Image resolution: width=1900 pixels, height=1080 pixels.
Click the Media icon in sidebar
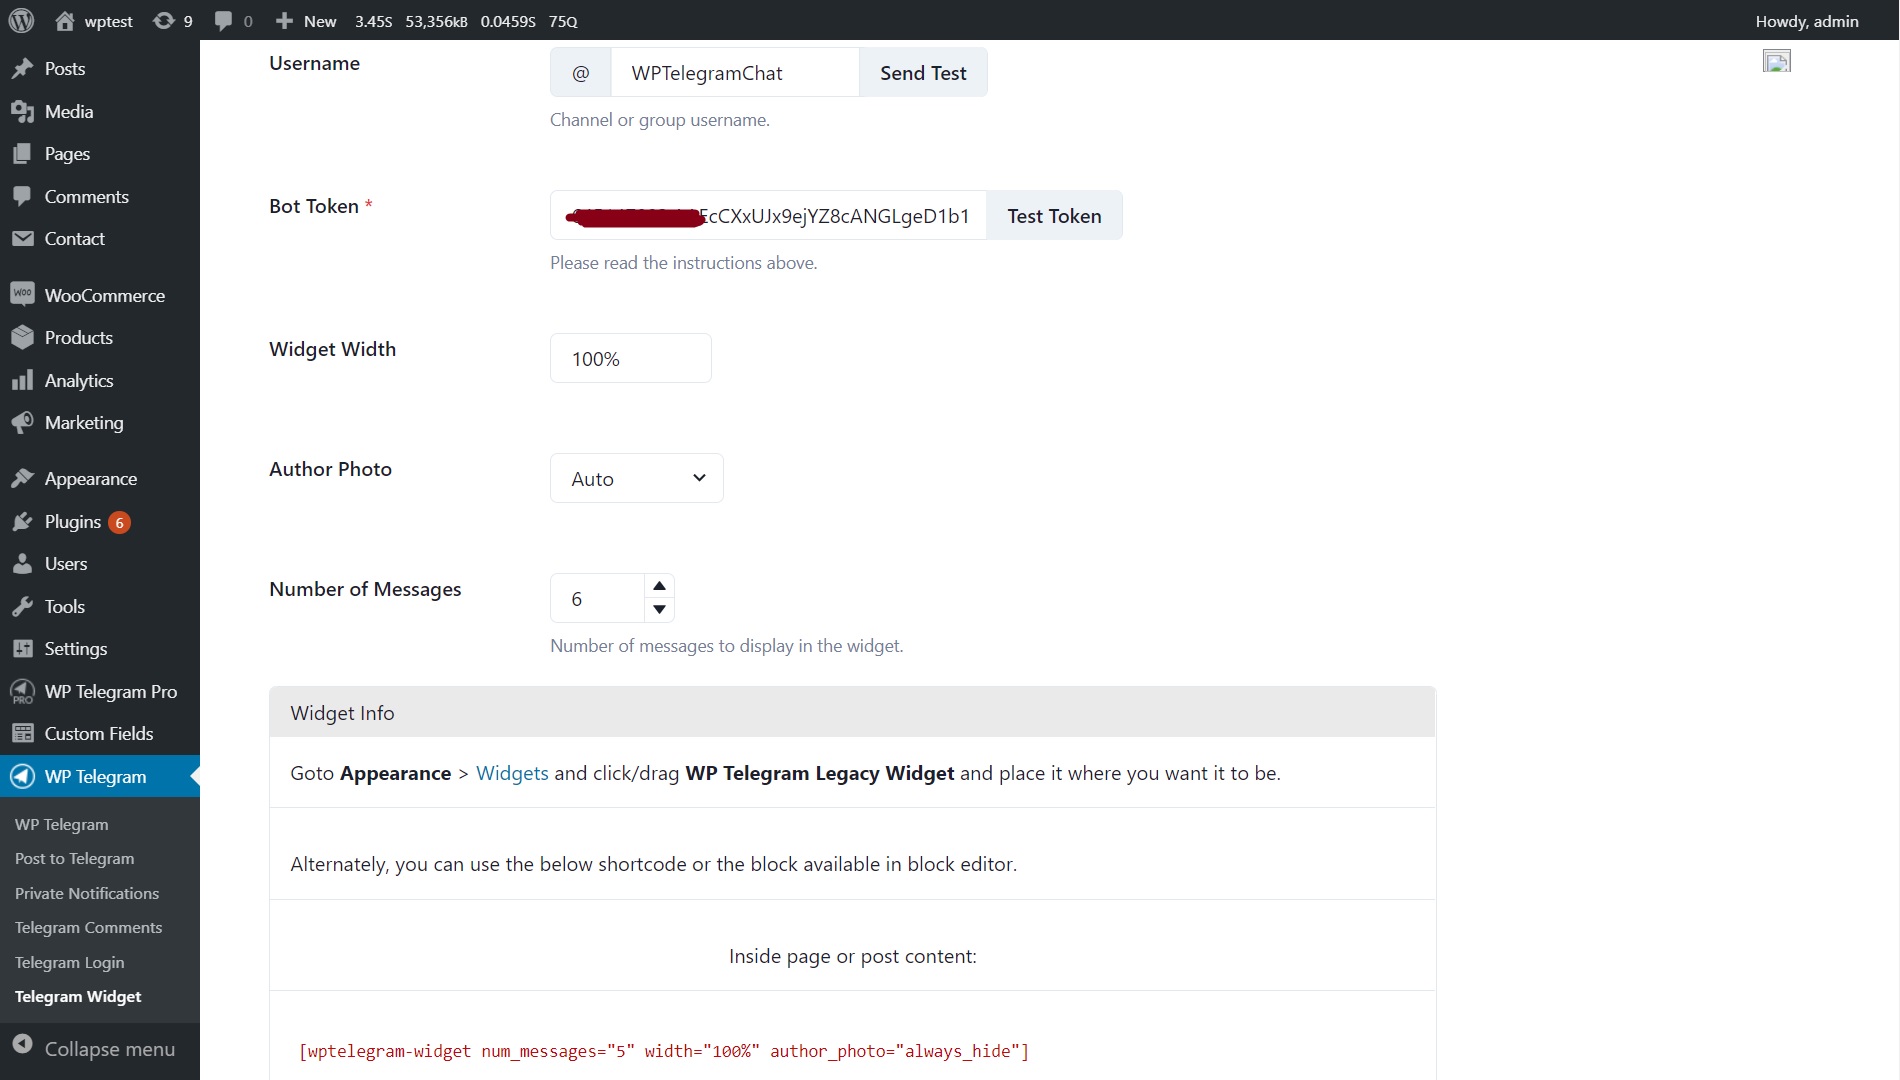click(x=22, y=112)
